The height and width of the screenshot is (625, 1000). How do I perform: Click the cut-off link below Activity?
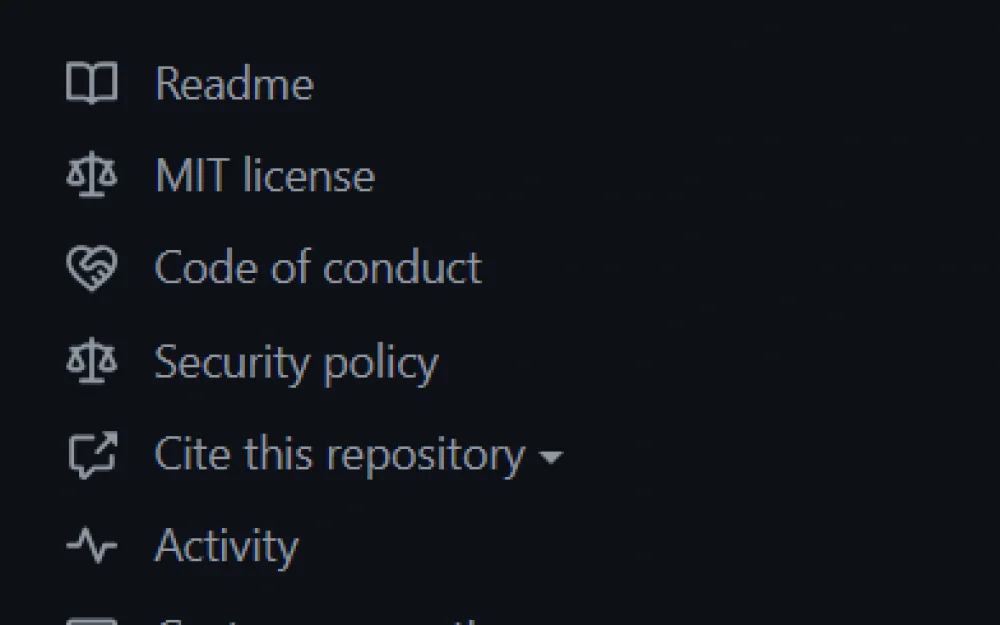(x=320, y=620)
